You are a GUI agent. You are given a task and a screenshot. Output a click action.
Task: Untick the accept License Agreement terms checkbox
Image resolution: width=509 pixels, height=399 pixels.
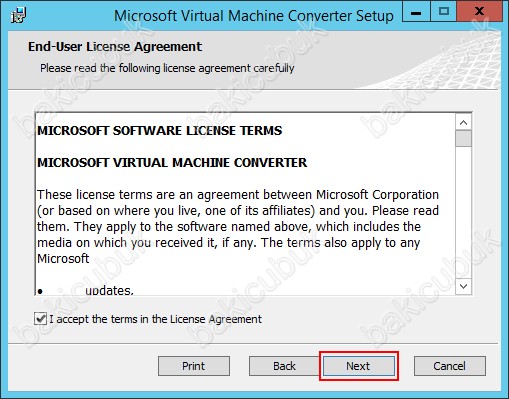click(40, 319)
